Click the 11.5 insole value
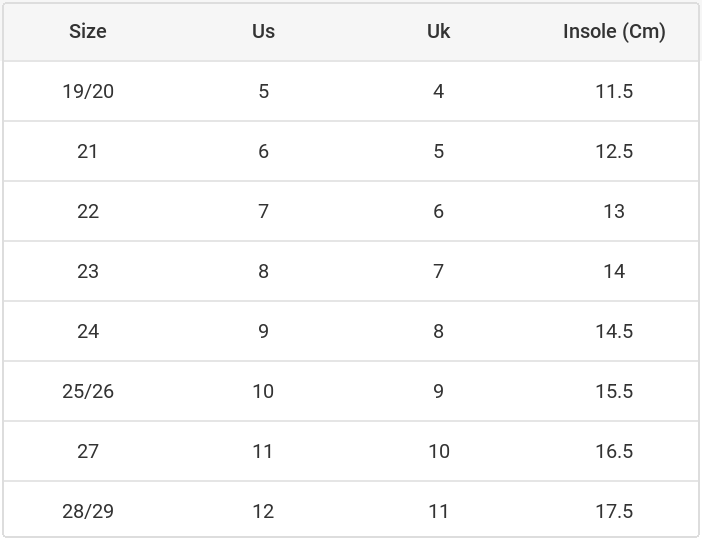The height and width of the screenshot is (540, 702). click(614, 91)
